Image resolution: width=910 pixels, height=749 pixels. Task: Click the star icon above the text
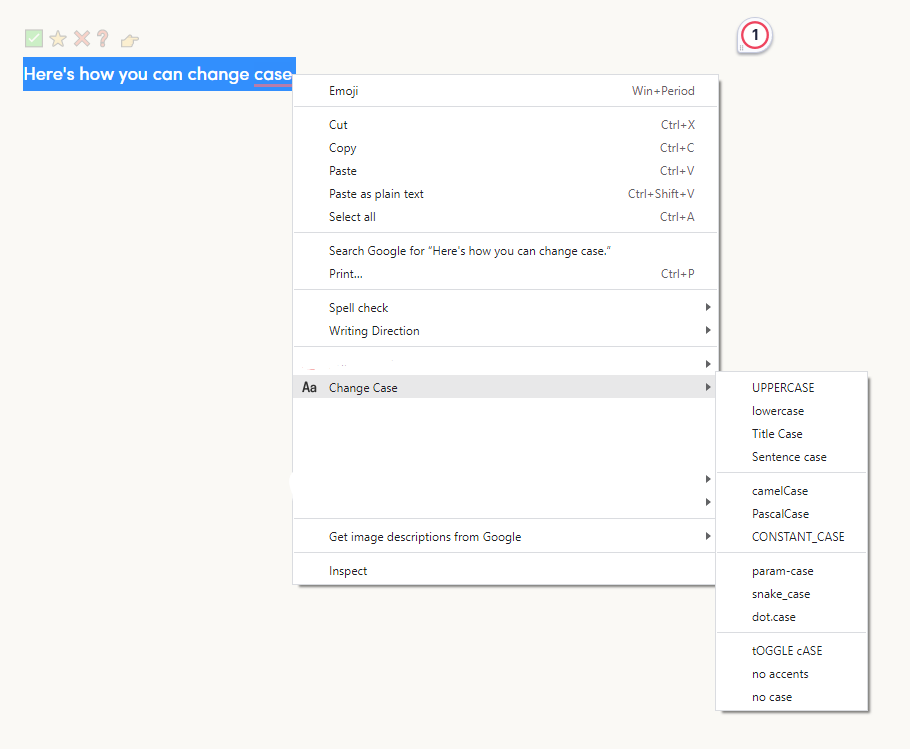tap(58, 39)
